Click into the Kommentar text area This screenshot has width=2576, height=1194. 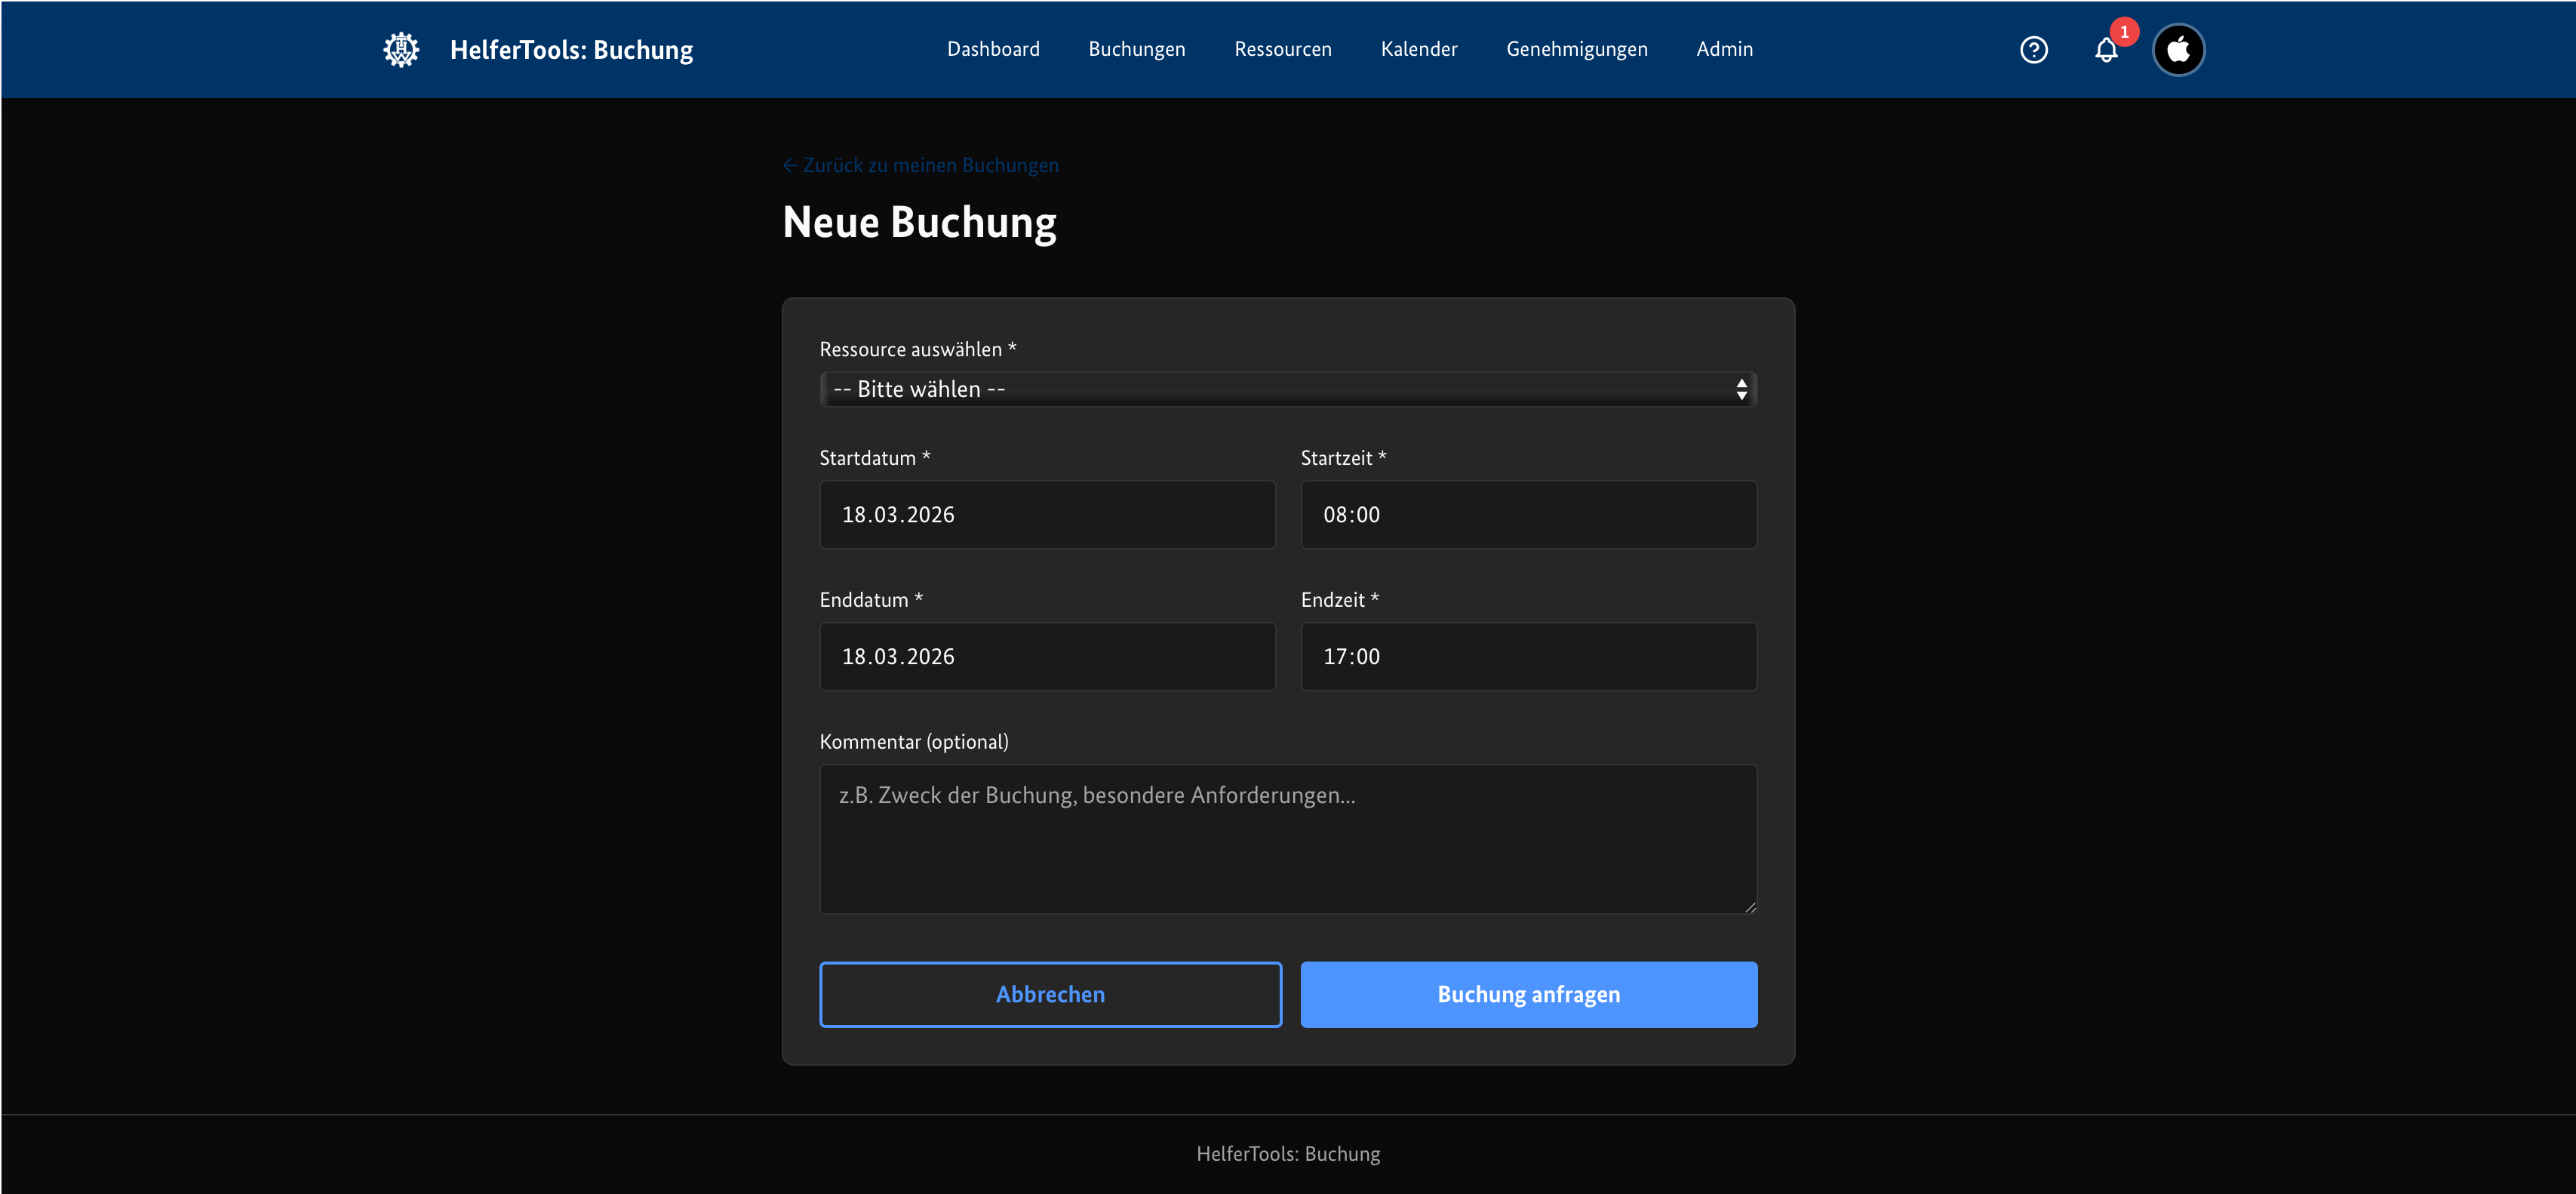pos(1287,838)
